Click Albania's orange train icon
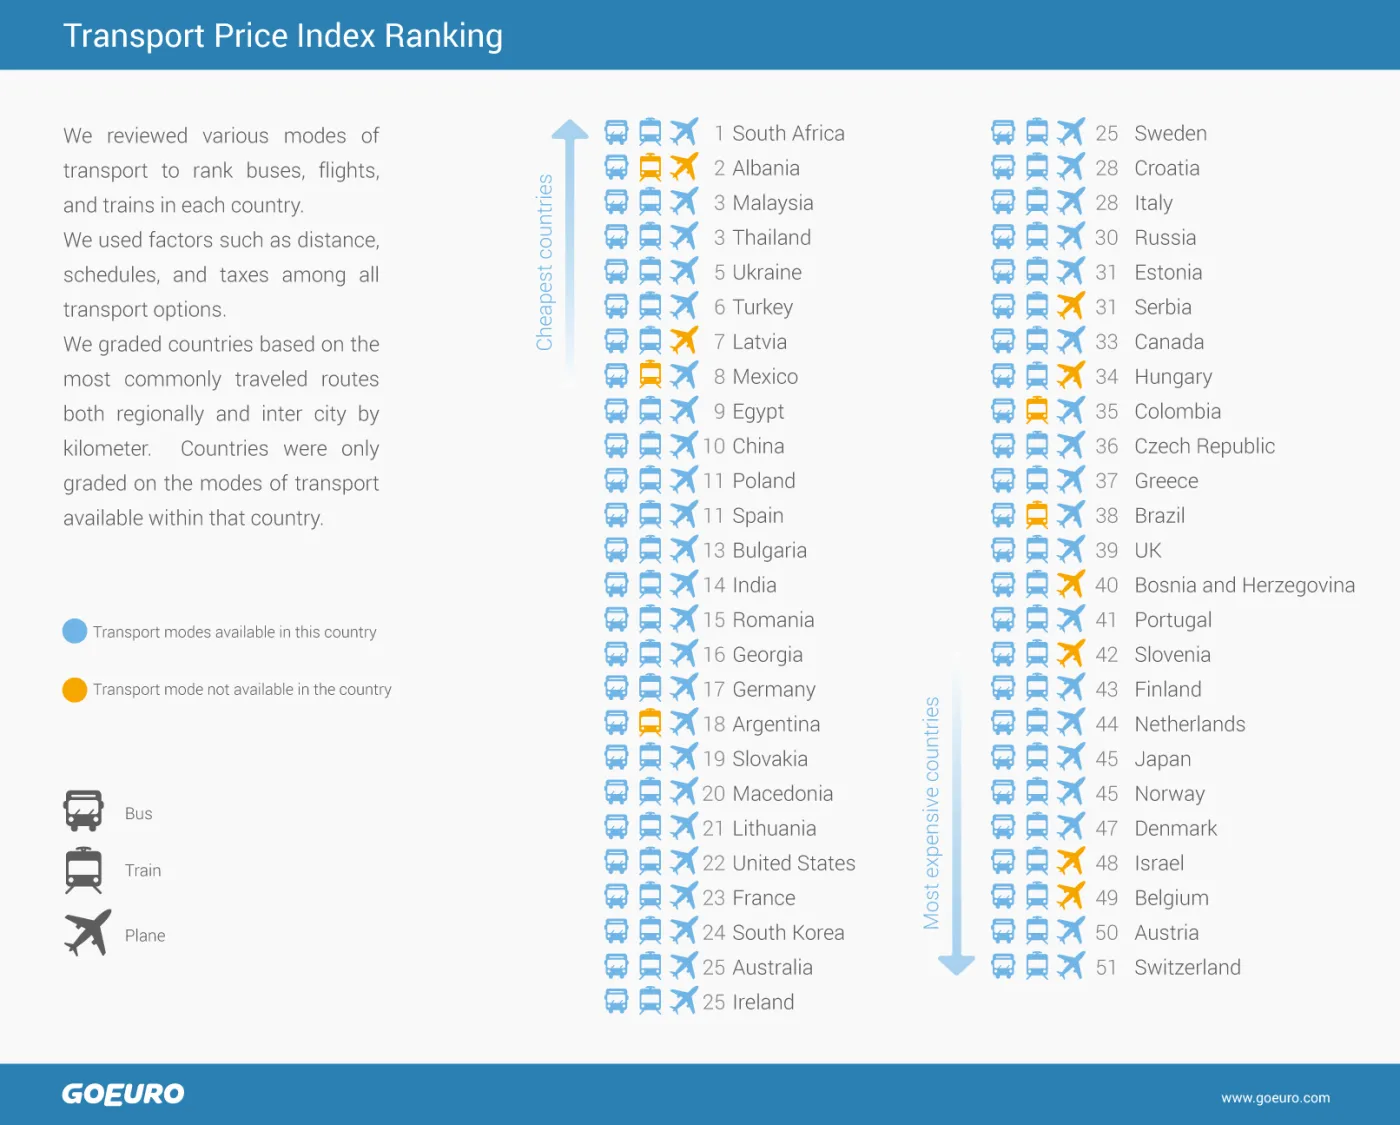The image size is (1400, 1125). [x=650, y=167]
